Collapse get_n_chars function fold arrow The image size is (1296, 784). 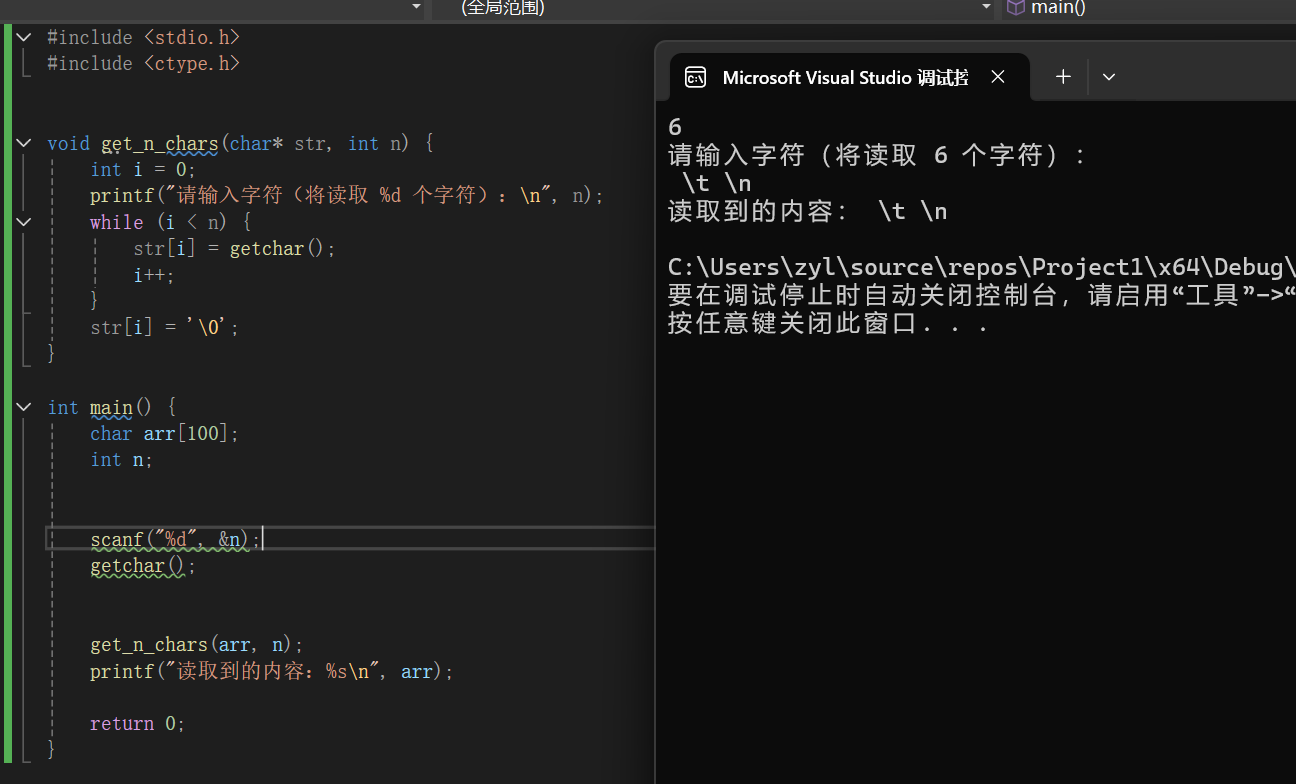coord(24,143)
